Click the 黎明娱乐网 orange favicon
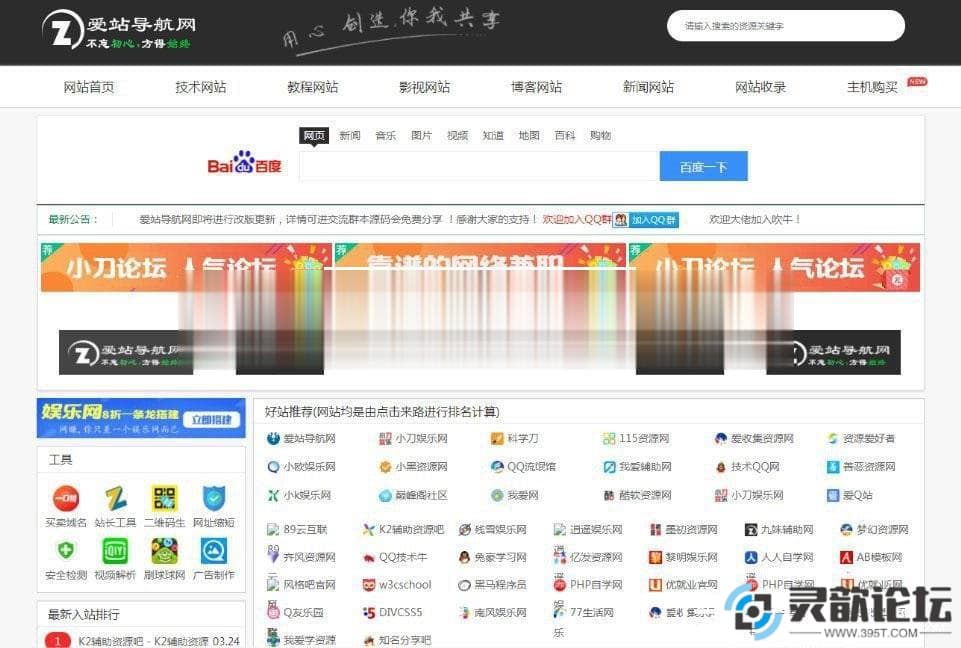This screenshot has width=961, height=648. [655, 557]
